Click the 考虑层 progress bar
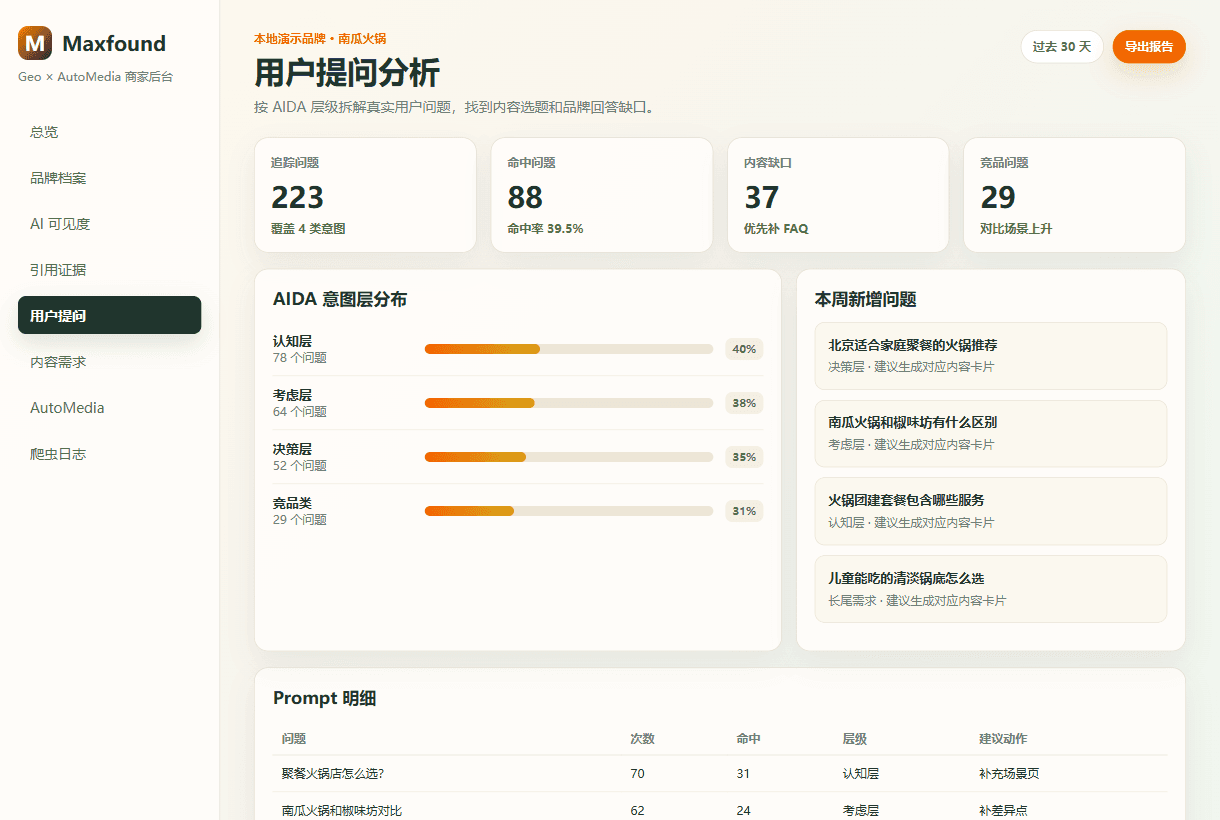 coord(569,403)
